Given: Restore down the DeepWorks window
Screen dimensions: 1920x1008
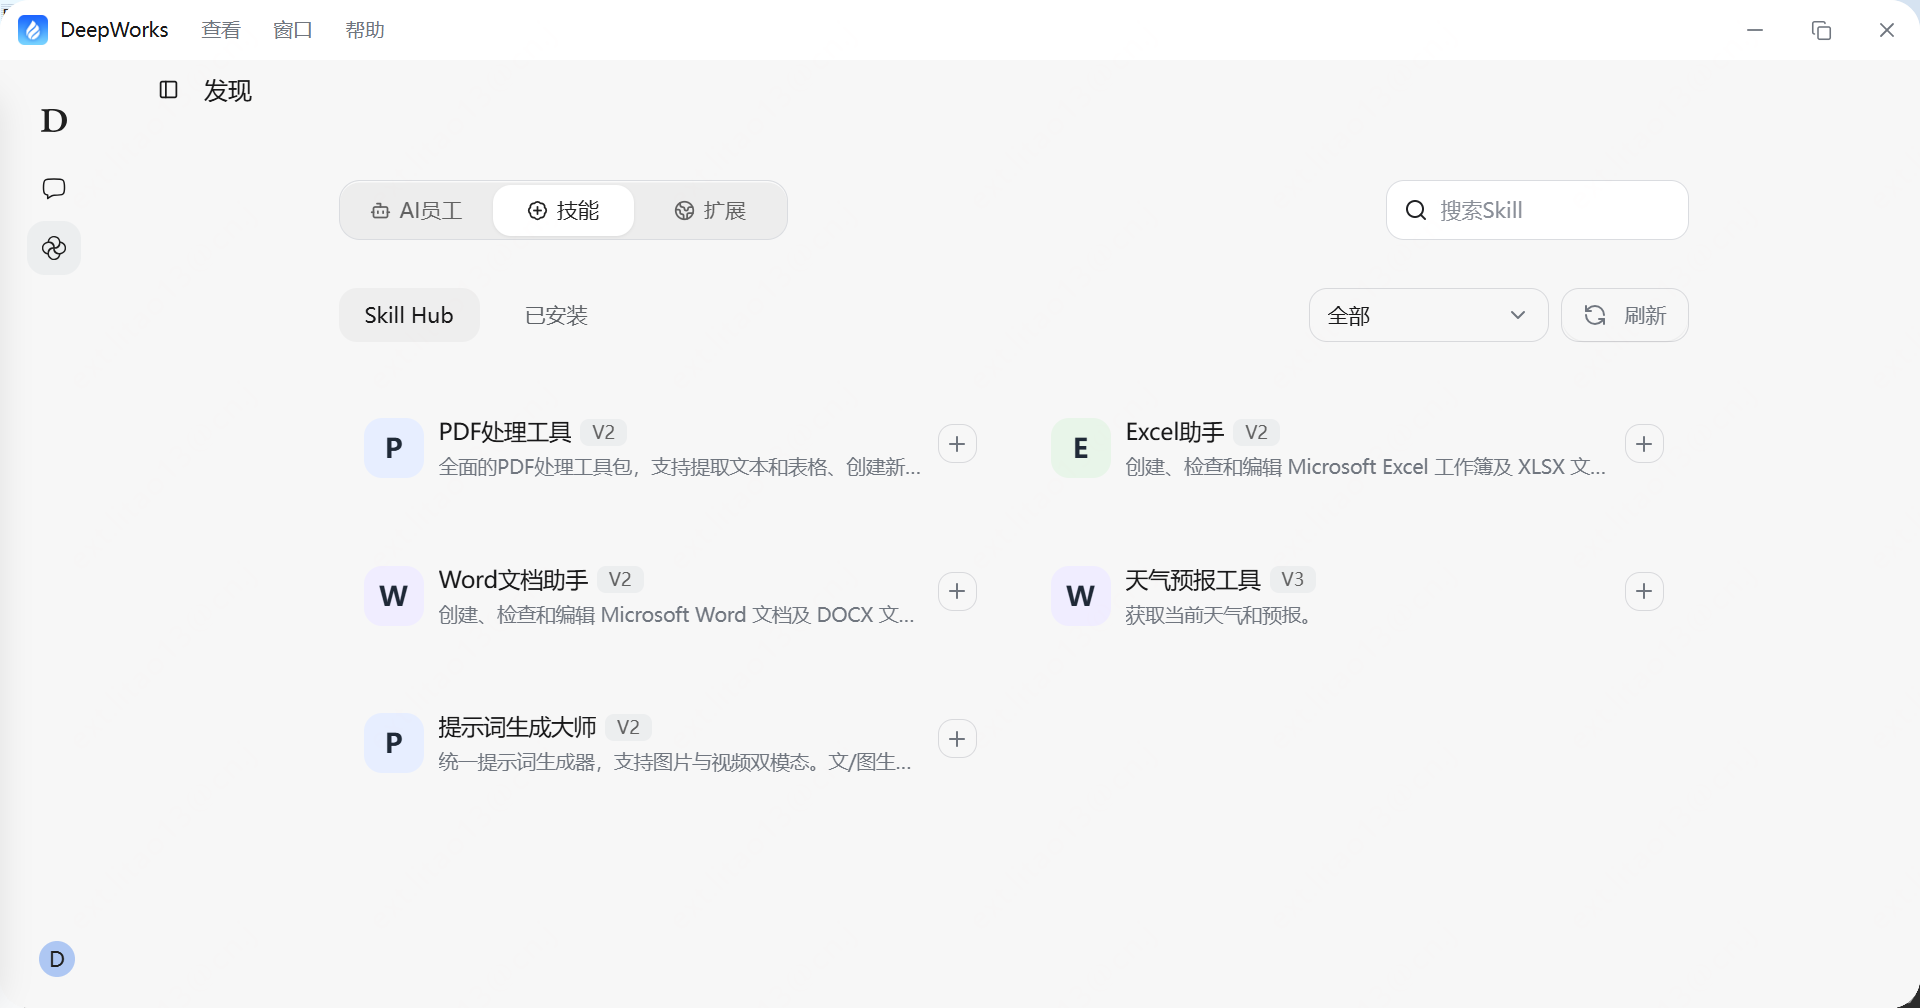Looking at the screenshot, I should (x=1821, y=30).
